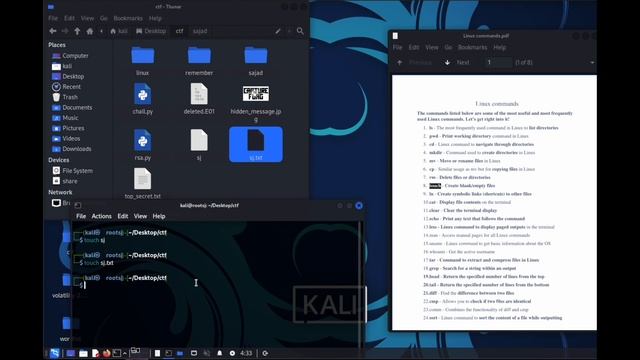
Task: Open Thunar Go menu
Action: coord(104,18)
